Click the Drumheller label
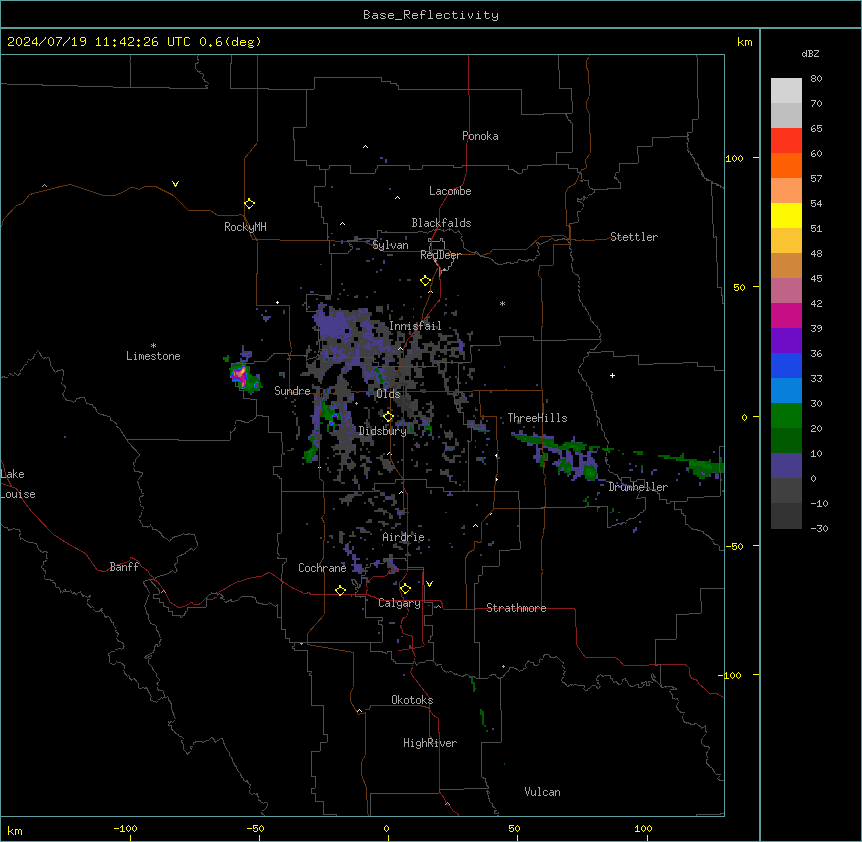The height and width of the screenshot is (842, 862). 638,487
